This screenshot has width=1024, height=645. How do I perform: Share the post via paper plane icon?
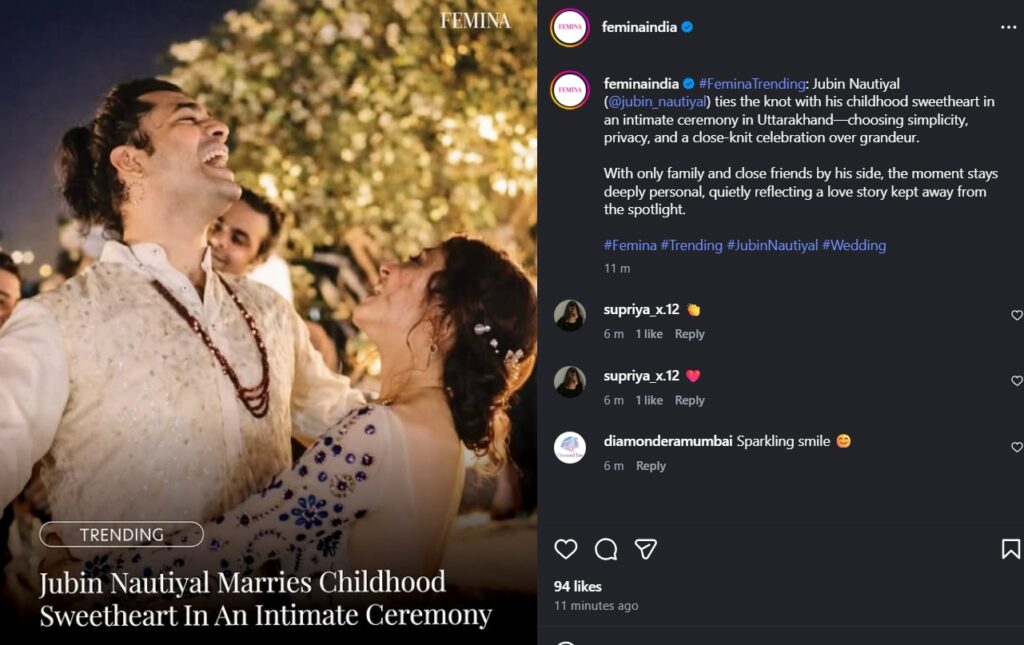(646, 549)
